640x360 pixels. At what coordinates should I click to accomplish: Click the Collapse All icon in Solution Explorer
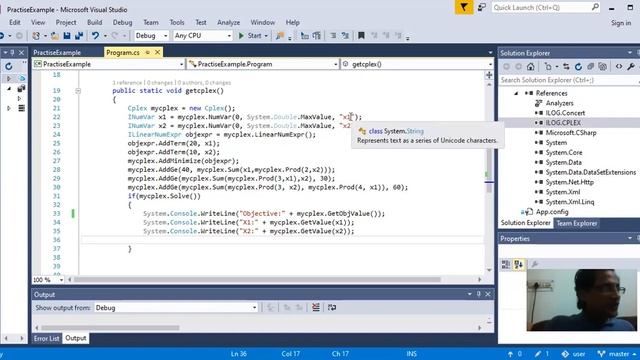click(591, 67)
